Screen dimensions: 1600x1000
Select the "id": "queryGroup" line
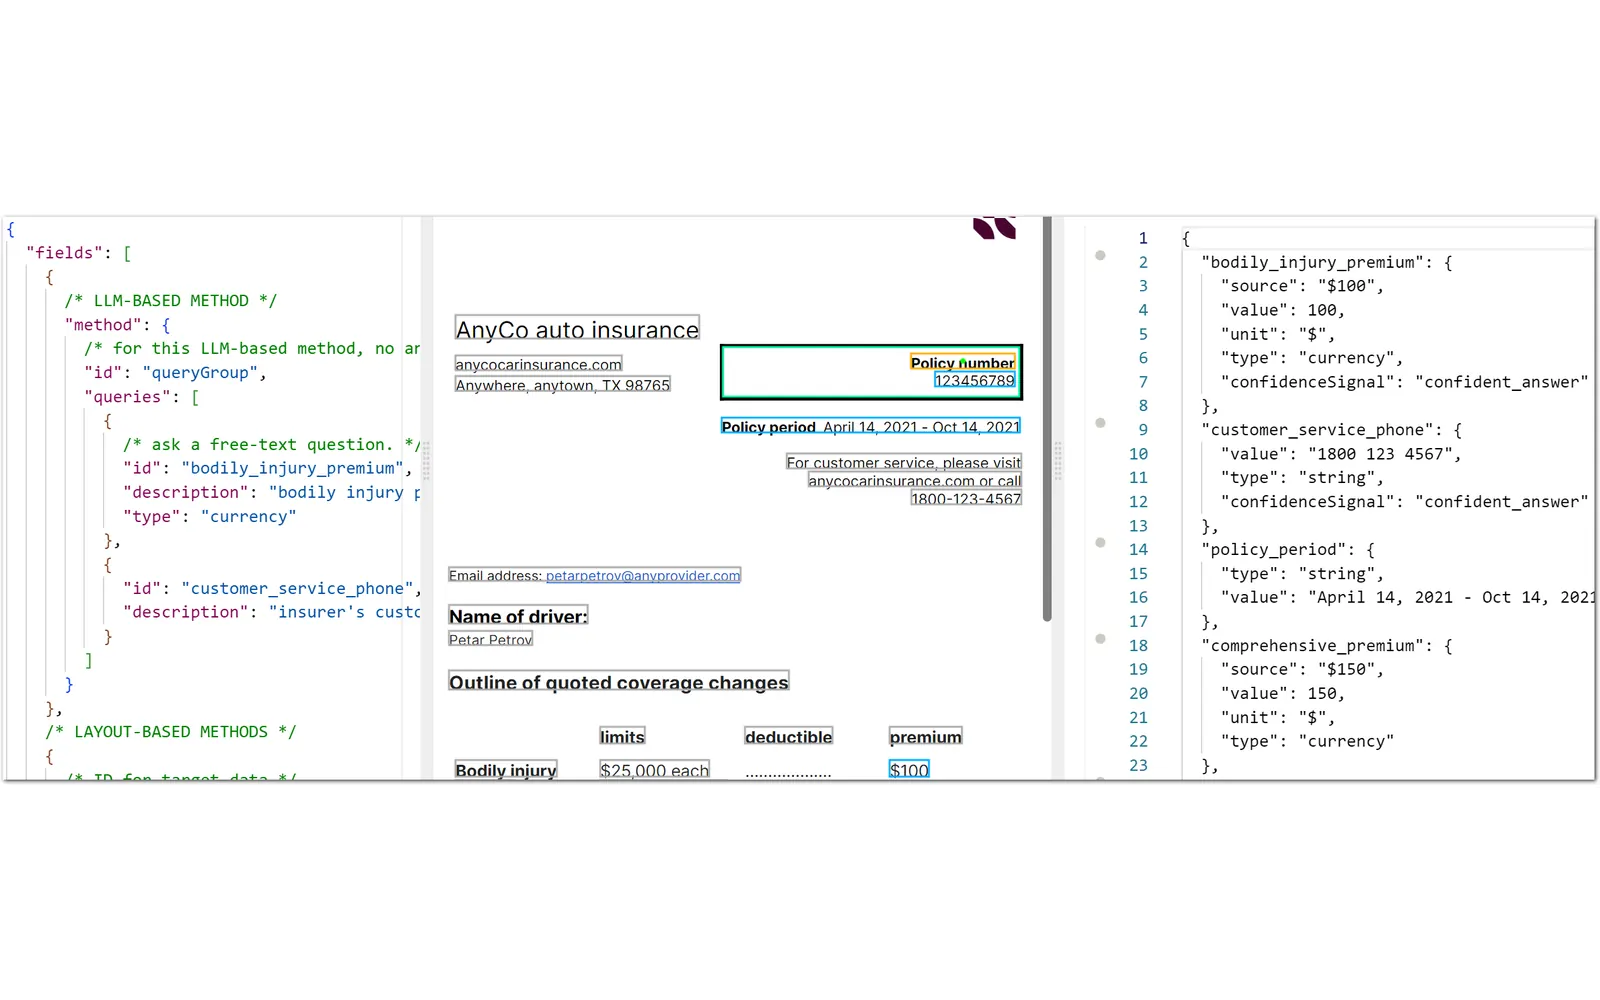click(175, 373)
